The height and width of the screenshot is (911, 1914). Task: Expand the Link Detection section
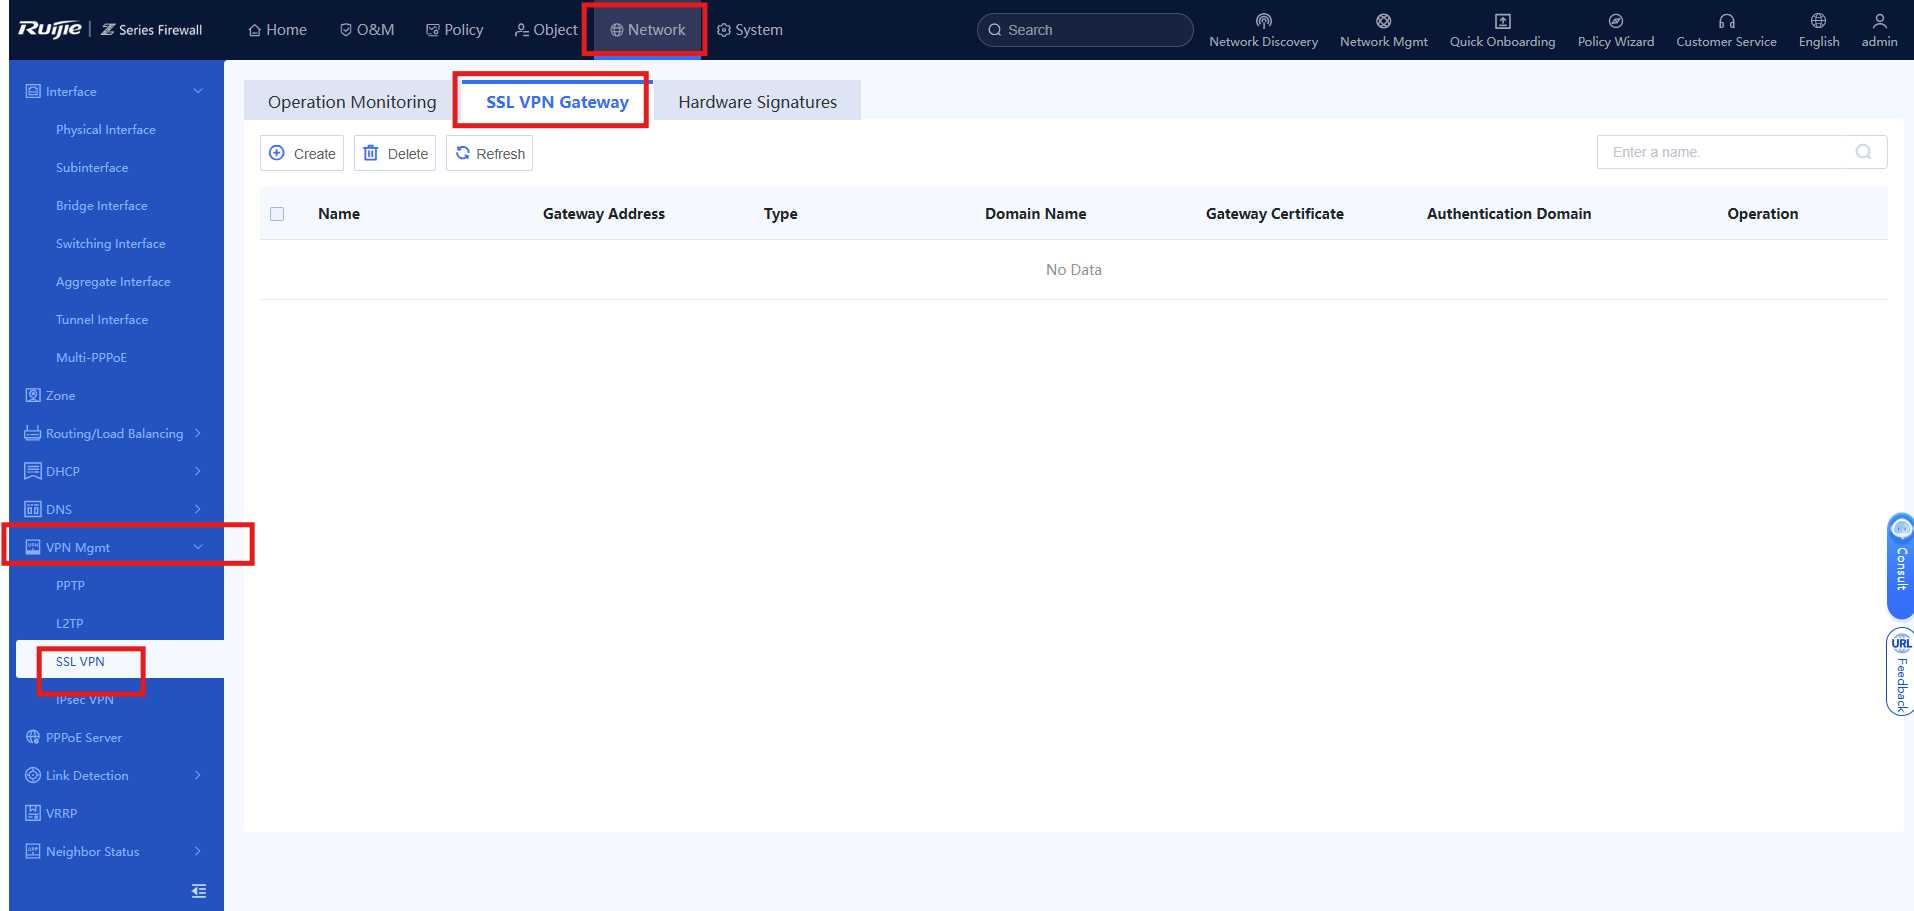coord(116,775)
